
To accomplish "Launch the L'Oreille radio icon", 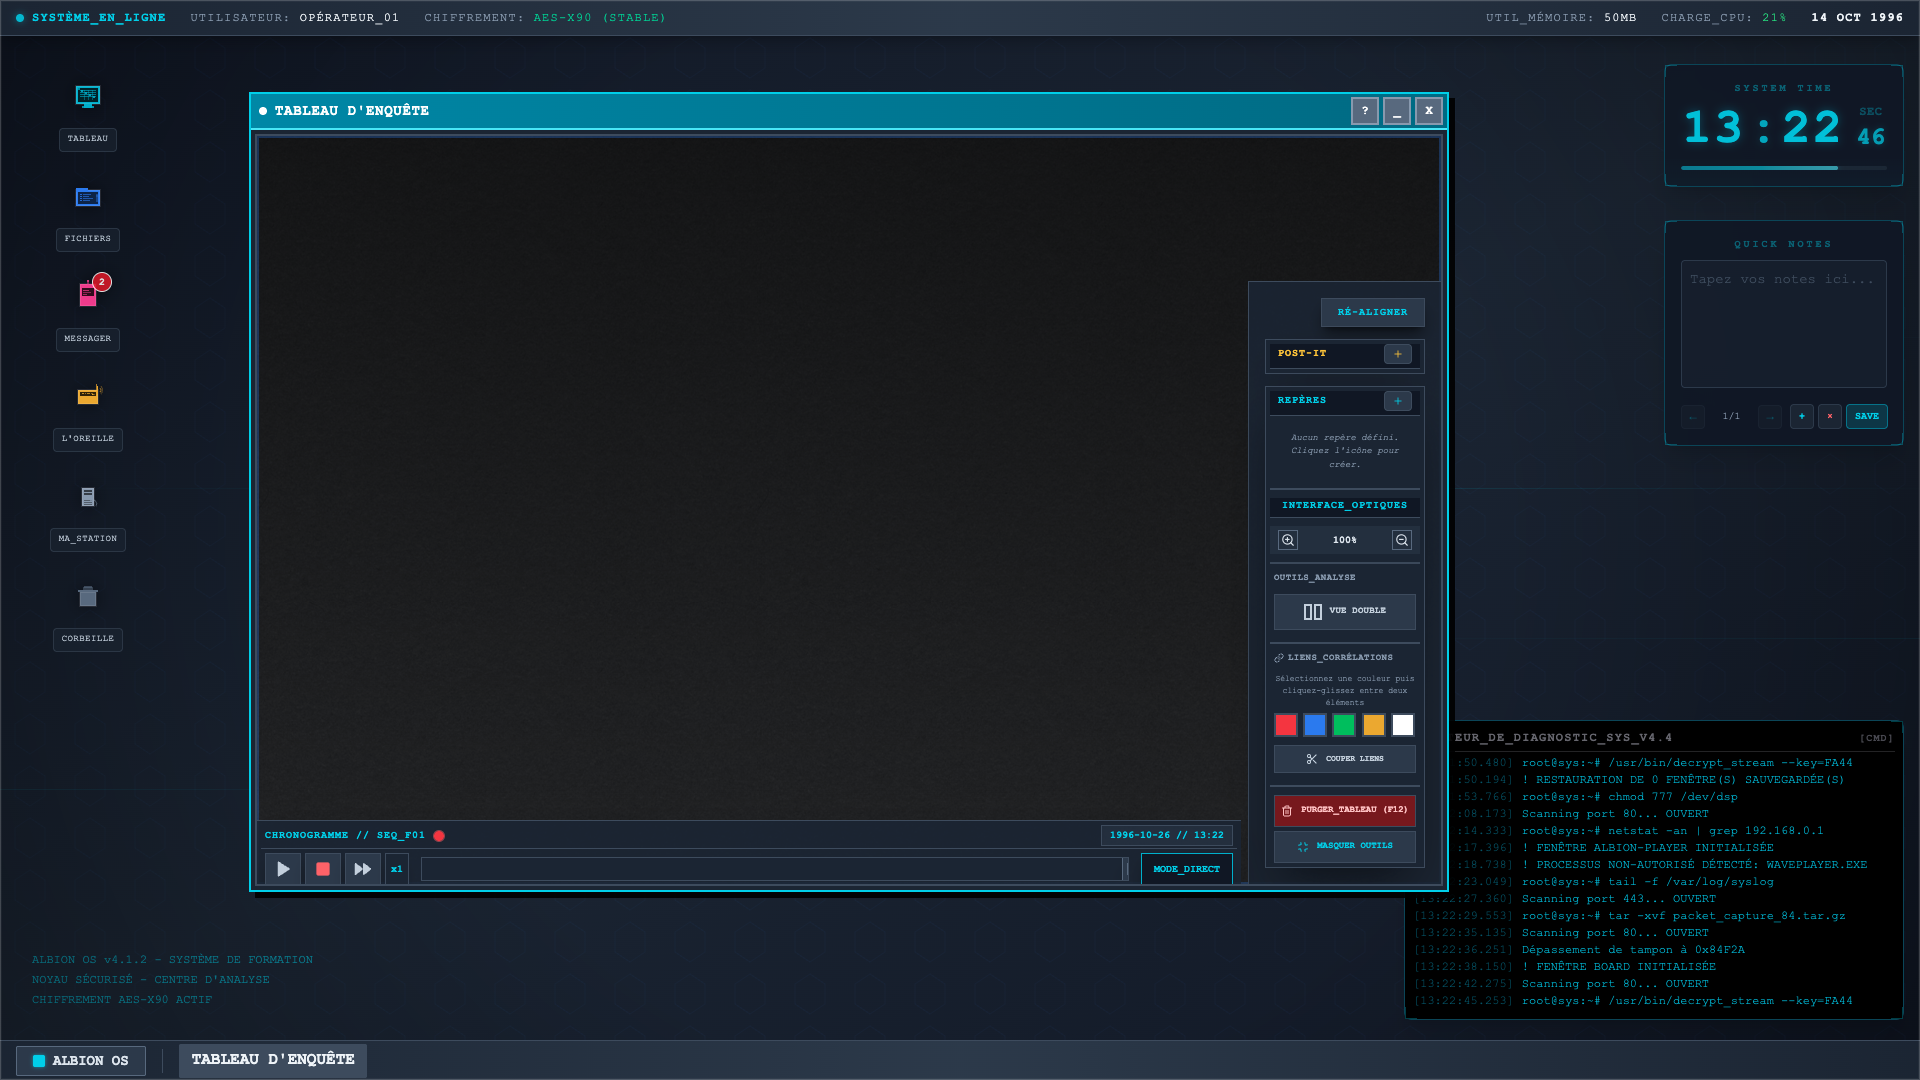I will (88, 396).
